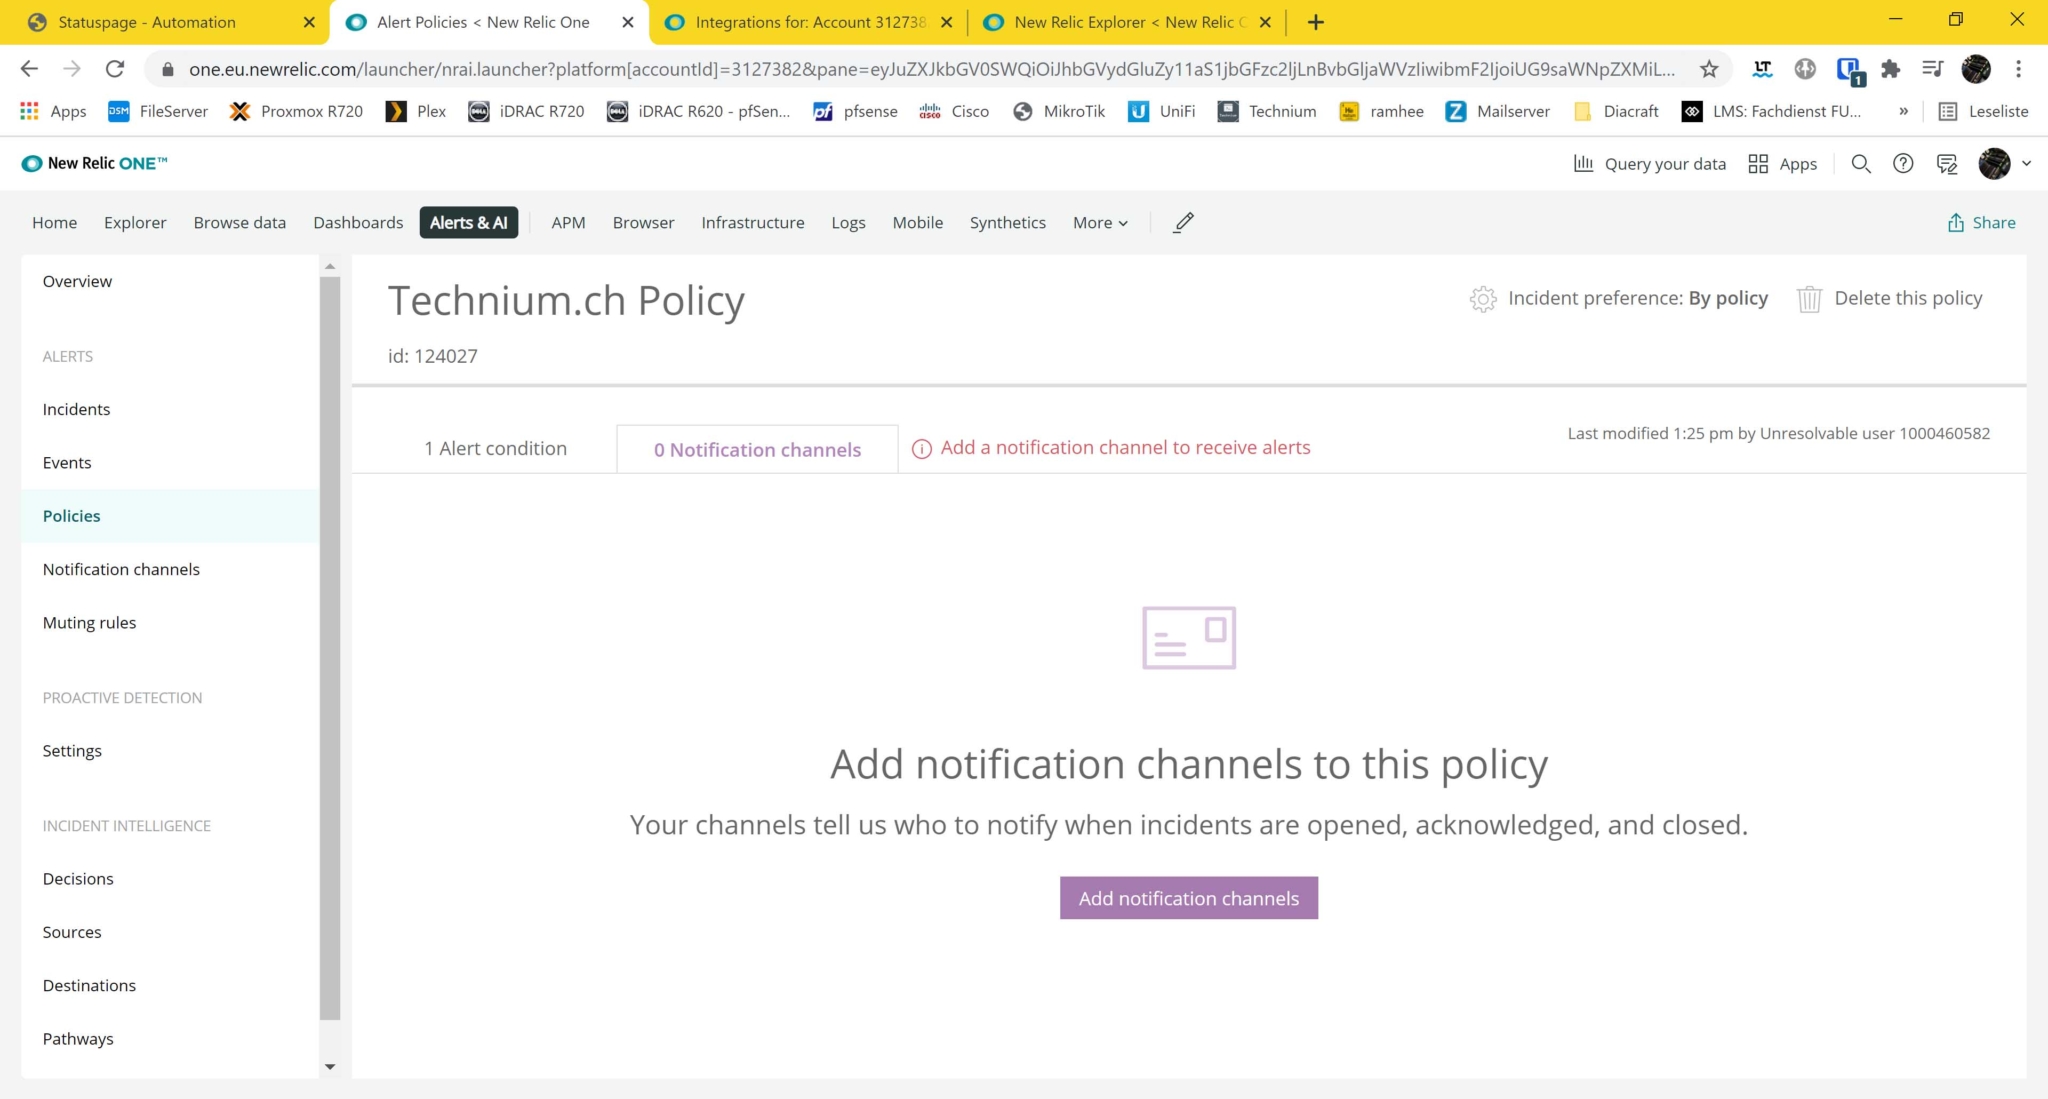Open the Apps grid icon in header
This screenshot has width=2048, height=1099.
pyautogui.click(x=1758, y=163)
